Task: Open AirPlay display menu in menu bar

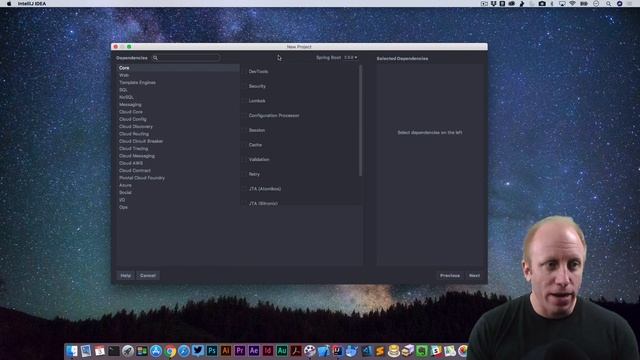Action: click(562, 4)
